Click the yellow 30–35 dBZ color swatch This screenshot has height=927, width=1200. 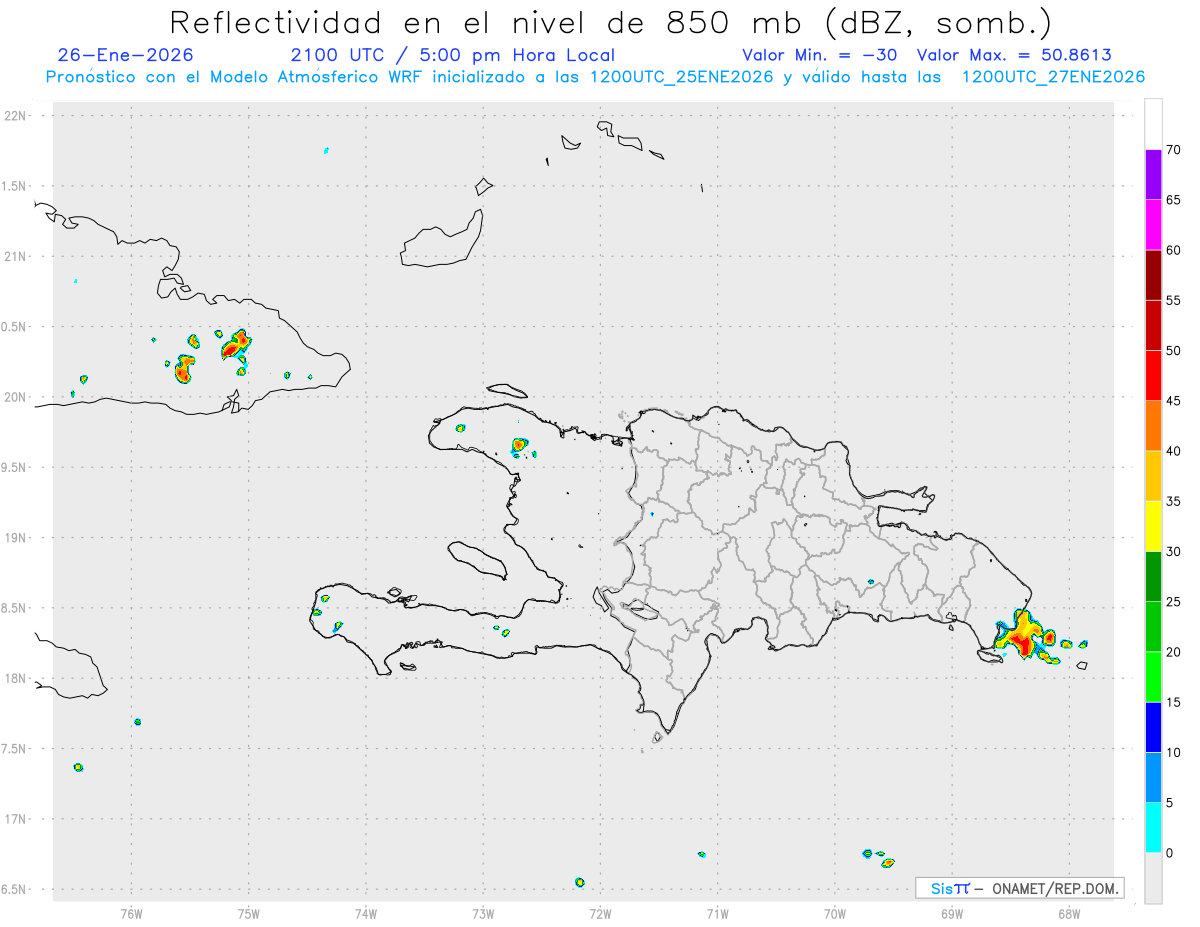click(x=1153, y=526)
